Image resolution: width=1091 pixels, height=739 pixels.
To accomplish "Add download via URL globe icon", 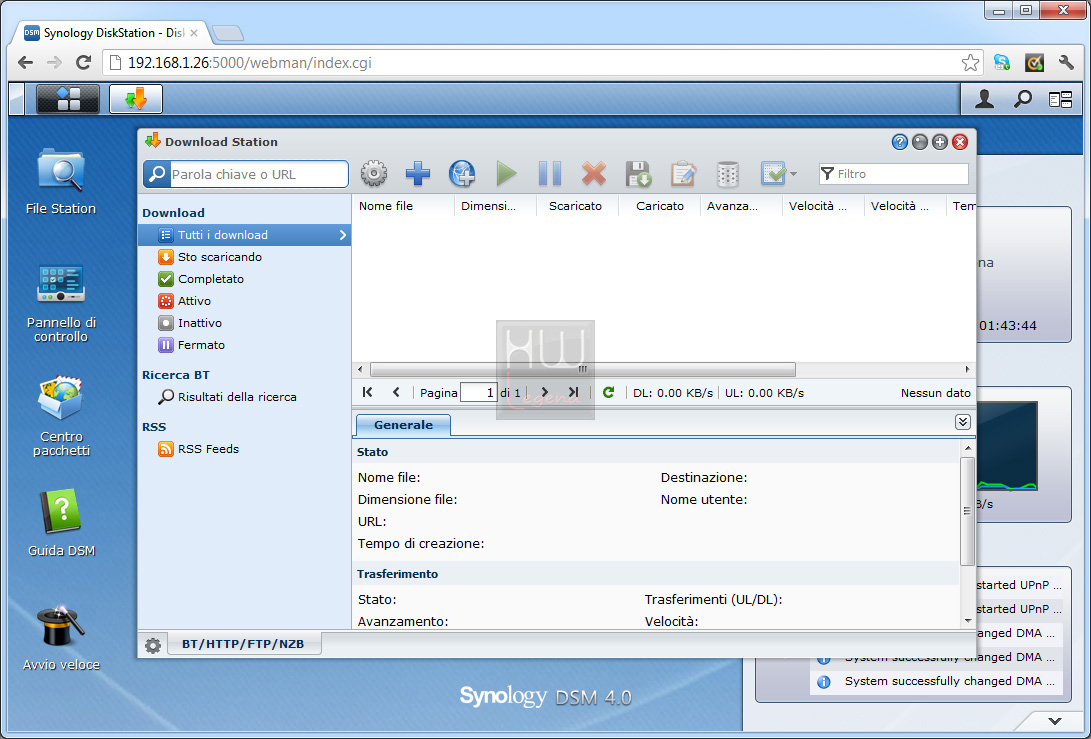I will (462, 173).
